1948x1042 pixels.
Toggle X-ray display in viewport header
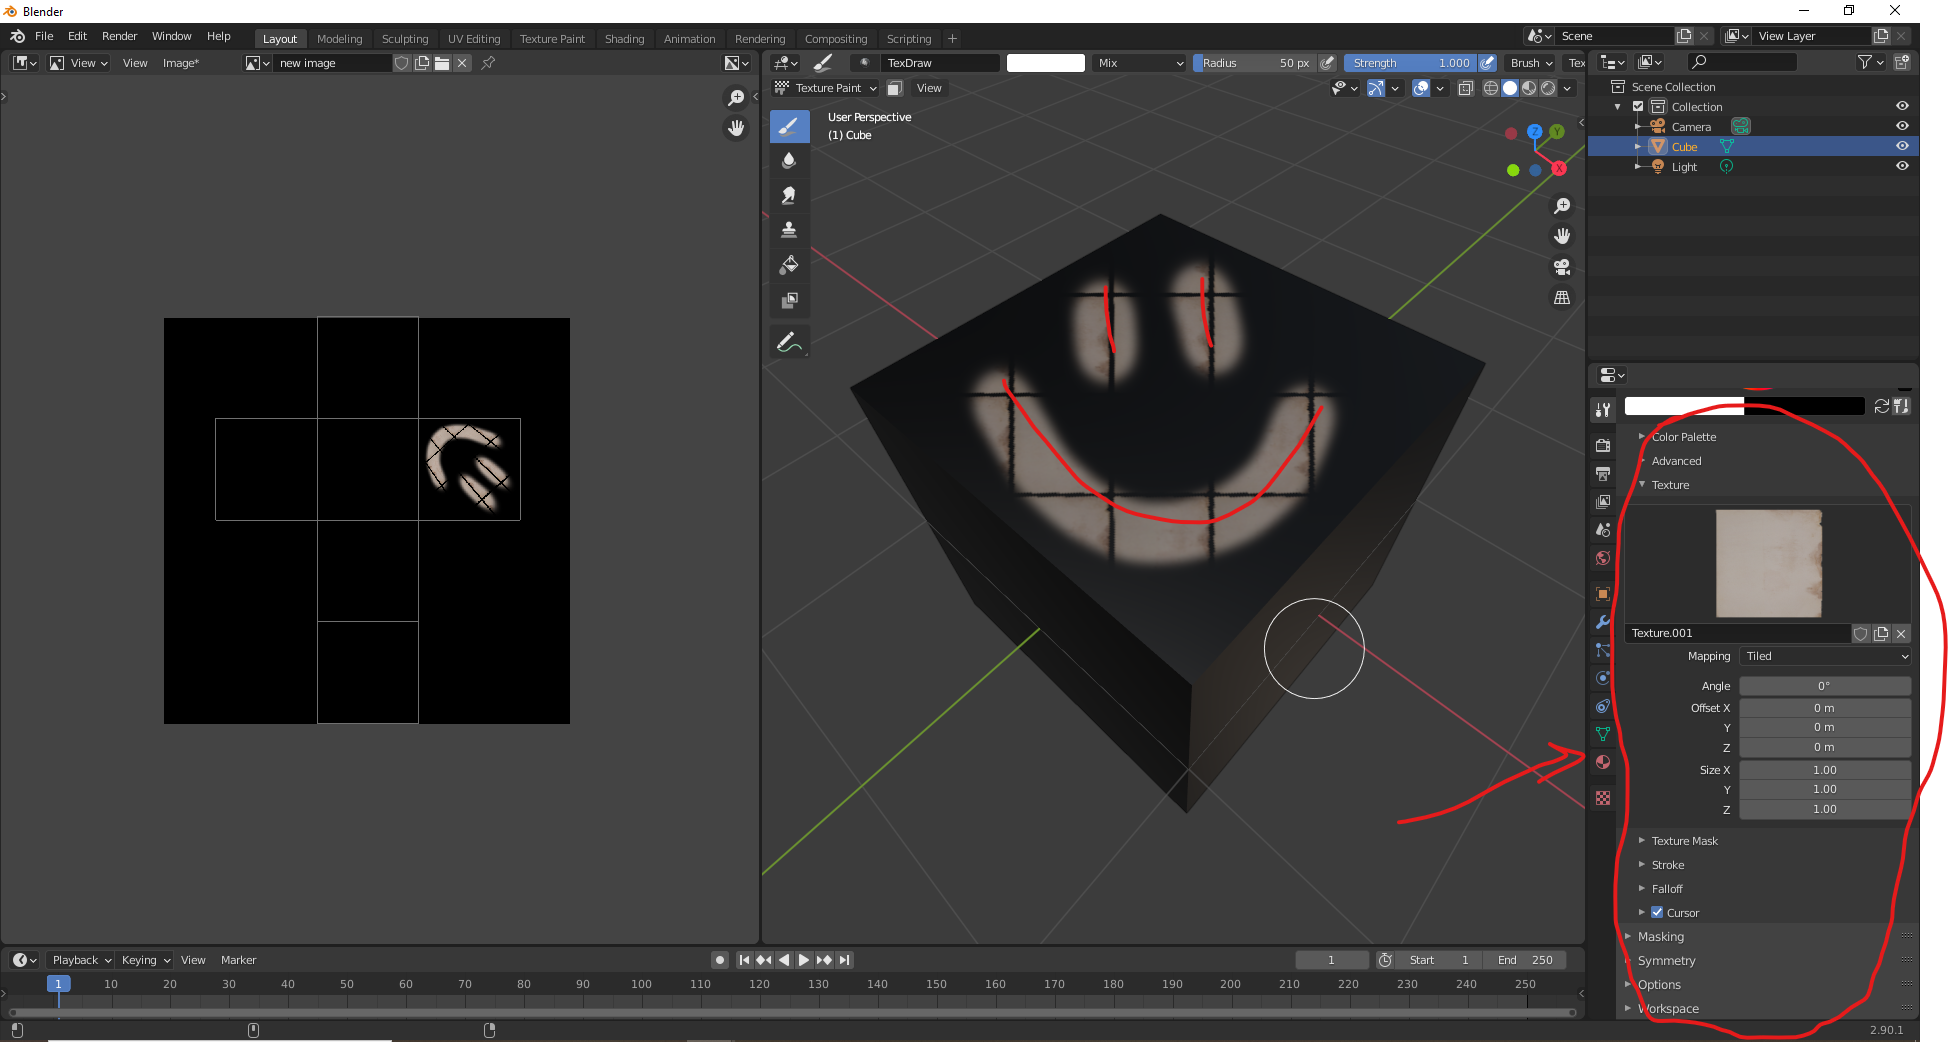(1466, 88)
